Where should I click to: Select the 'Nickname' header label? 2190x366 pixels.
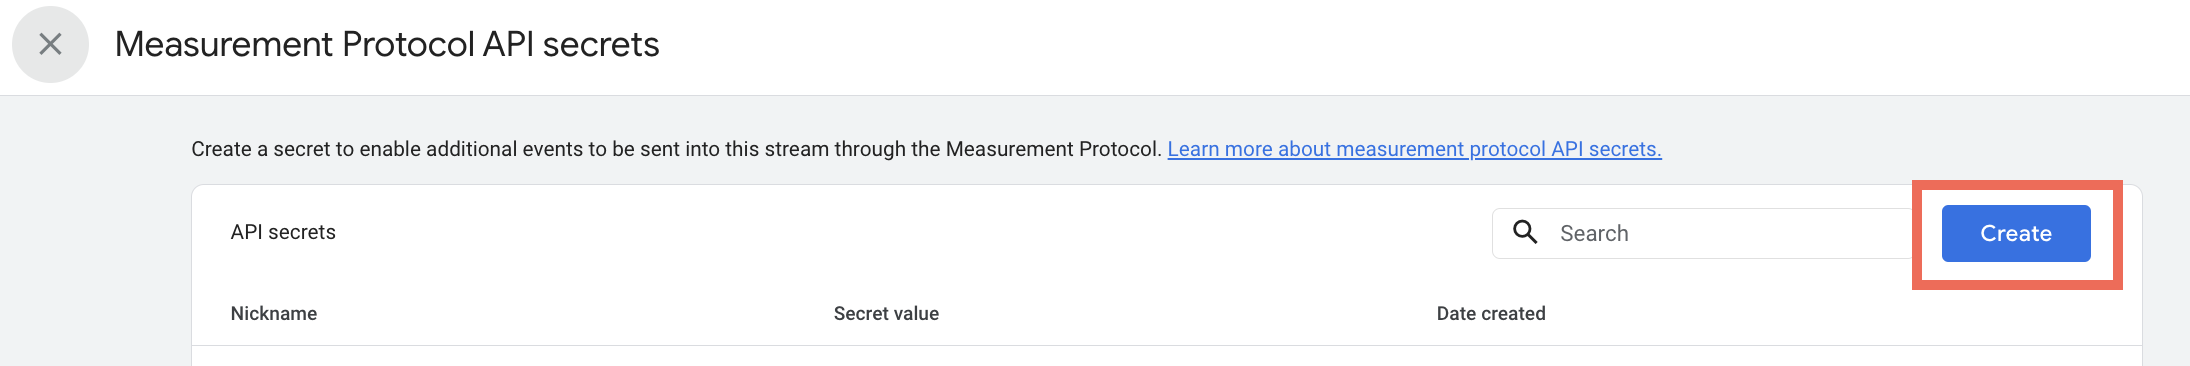(274, 313)
